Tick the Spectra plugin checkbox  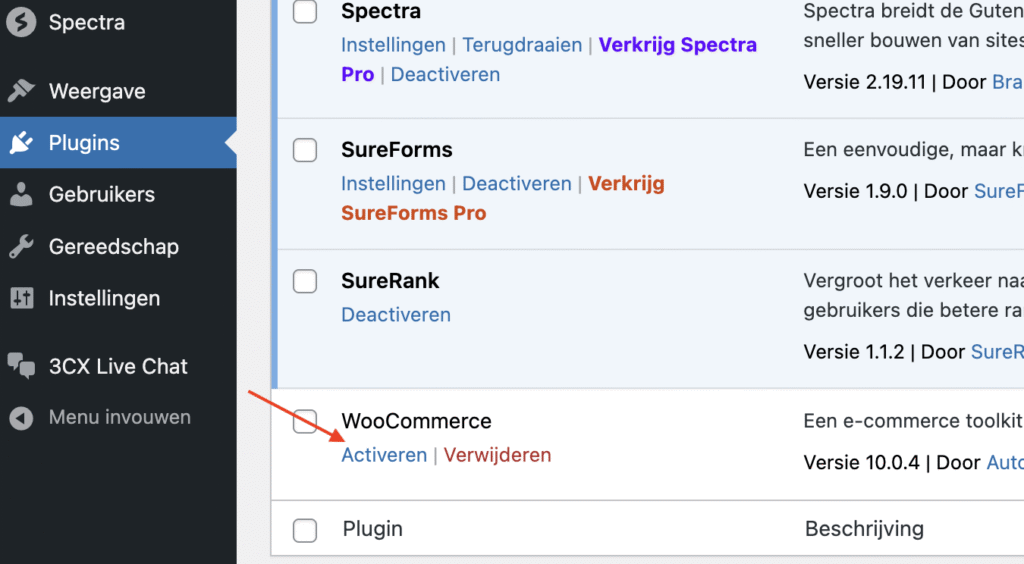point(305,11)
